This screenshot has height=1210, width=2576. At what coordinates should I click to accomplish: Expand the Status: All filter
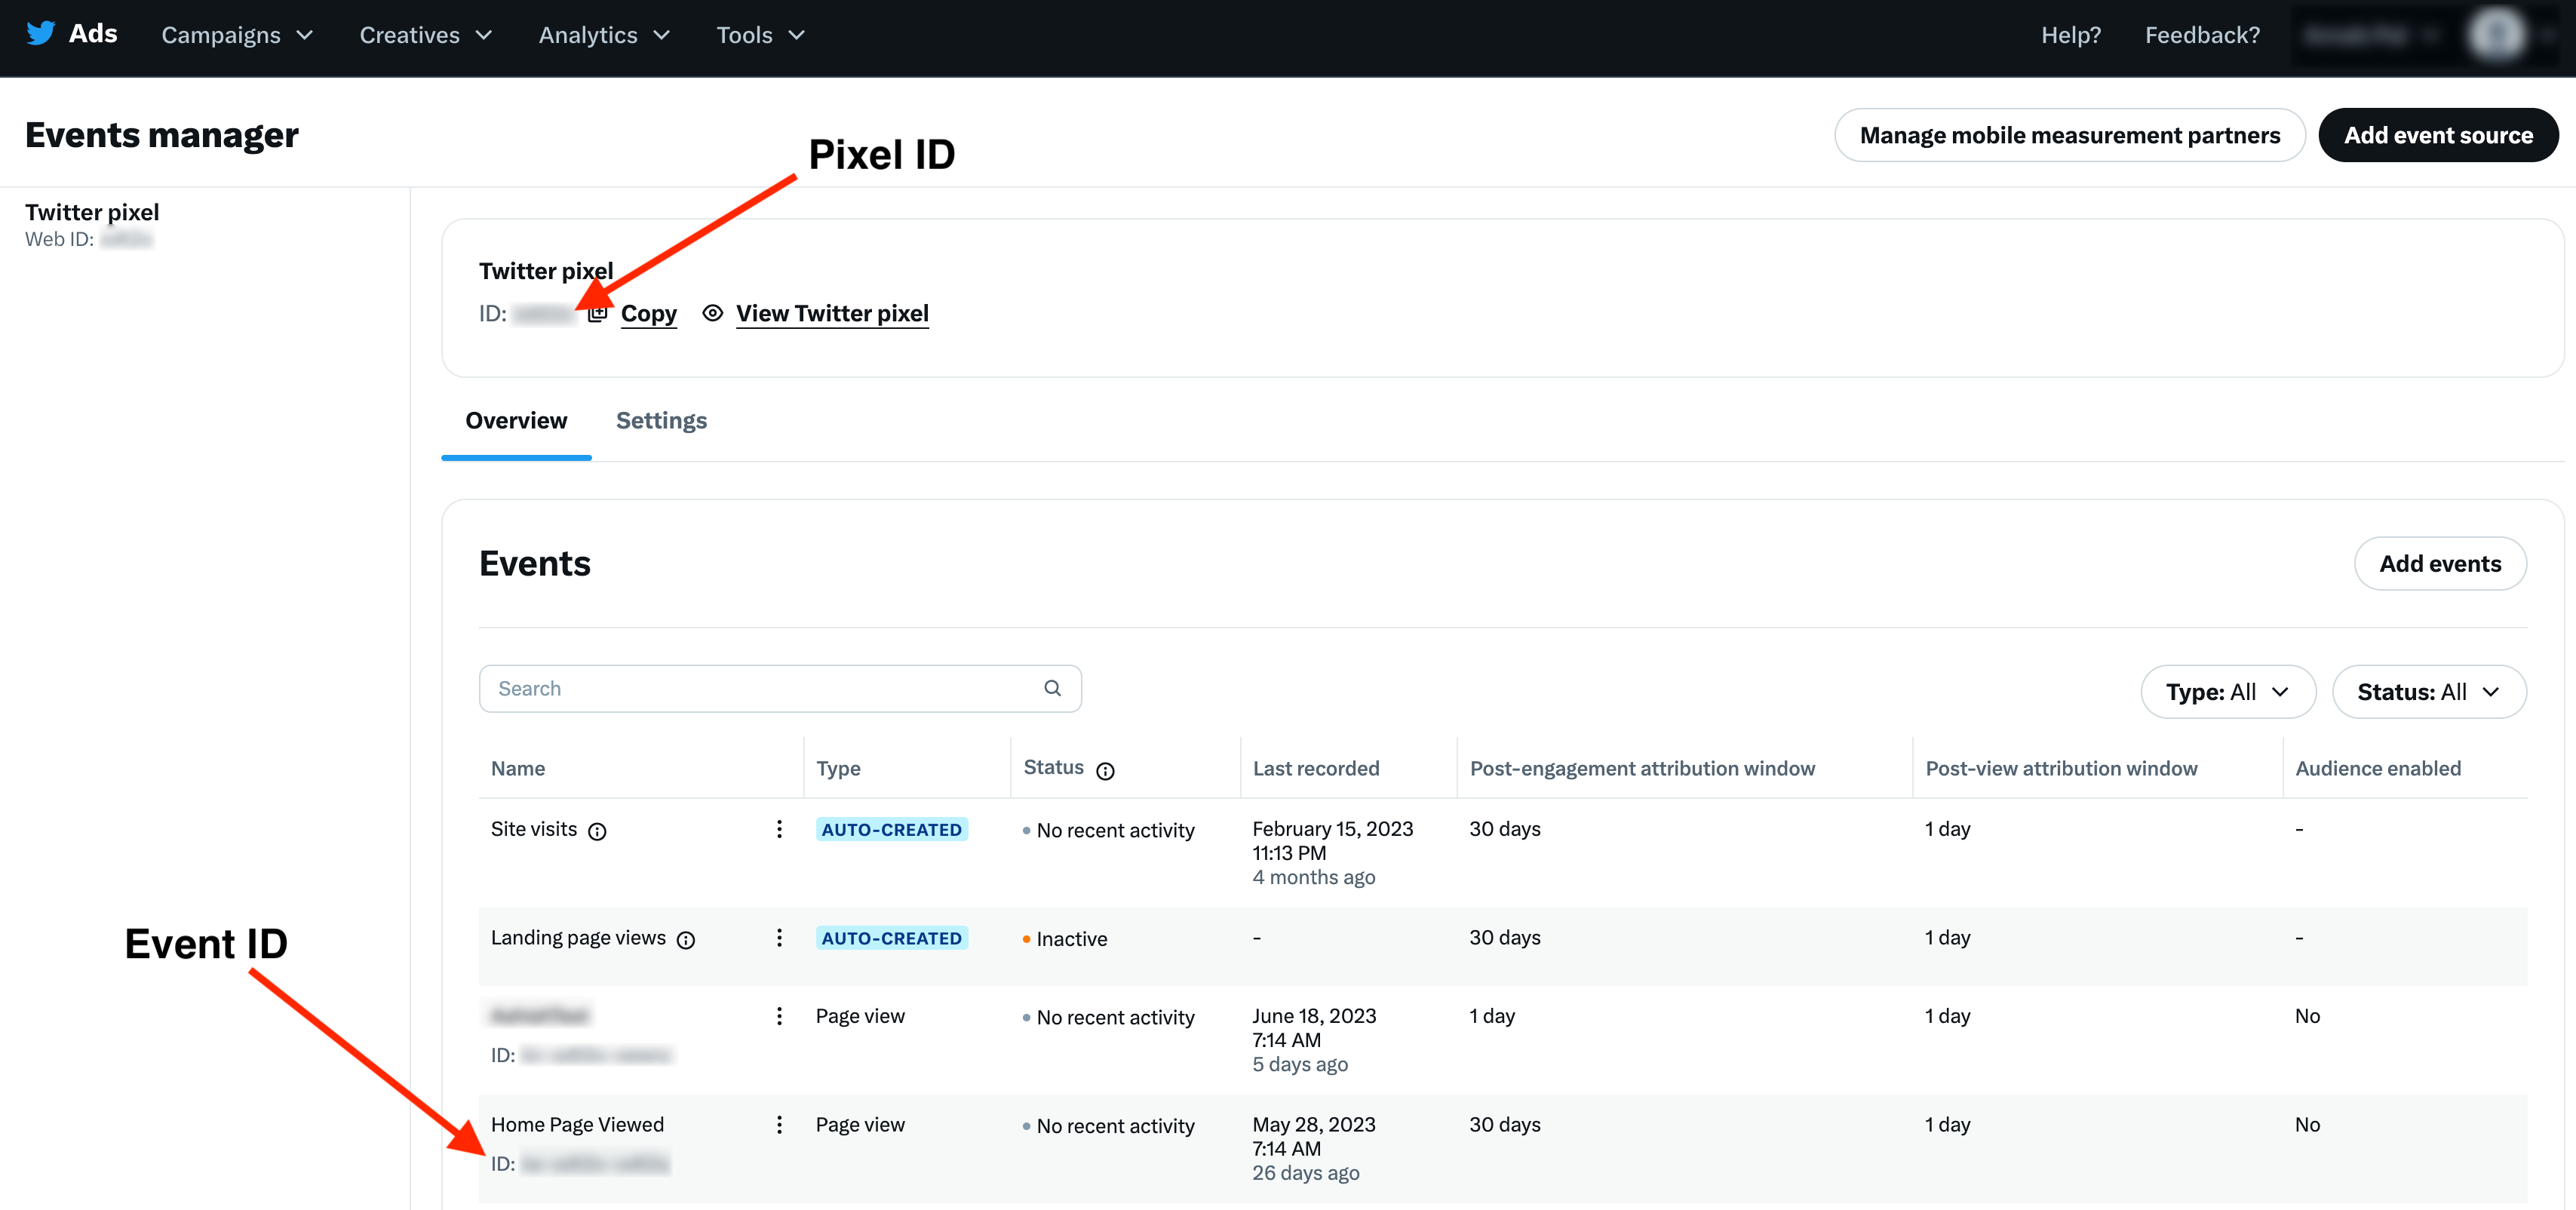coord(2429,692)
